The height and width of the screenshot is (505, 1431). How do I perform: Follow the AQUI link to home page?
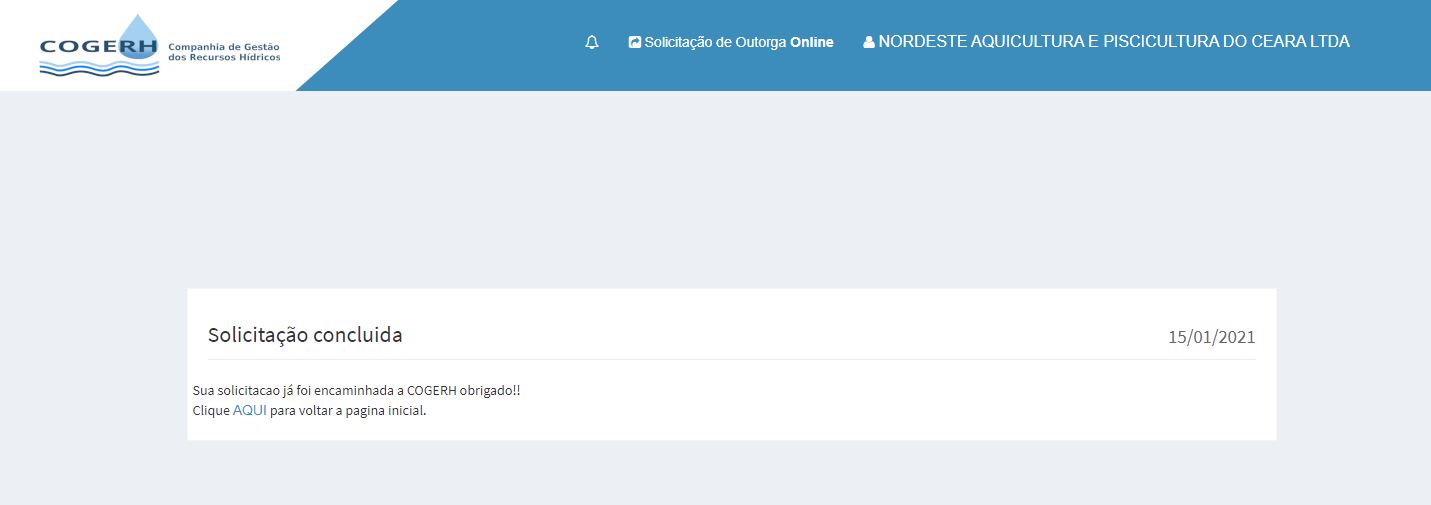(x=249, y=410)
